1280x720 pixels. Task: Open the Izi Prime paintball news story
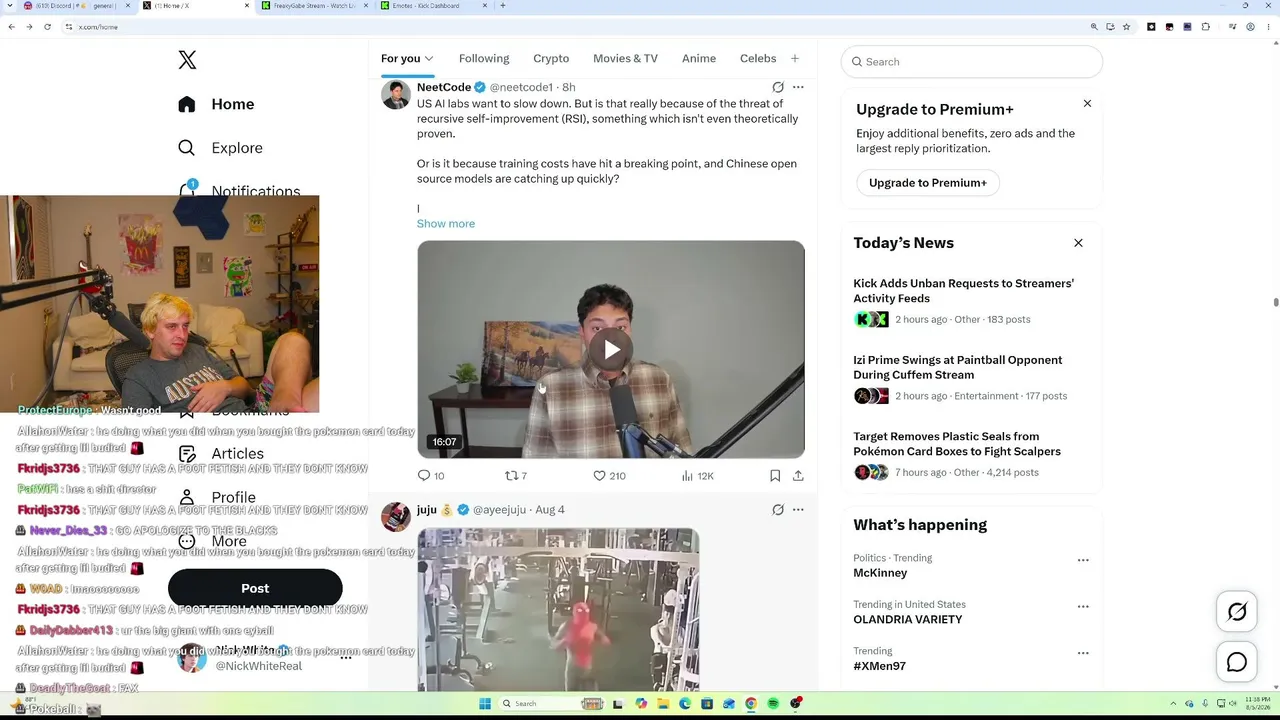tap(958, 367)
